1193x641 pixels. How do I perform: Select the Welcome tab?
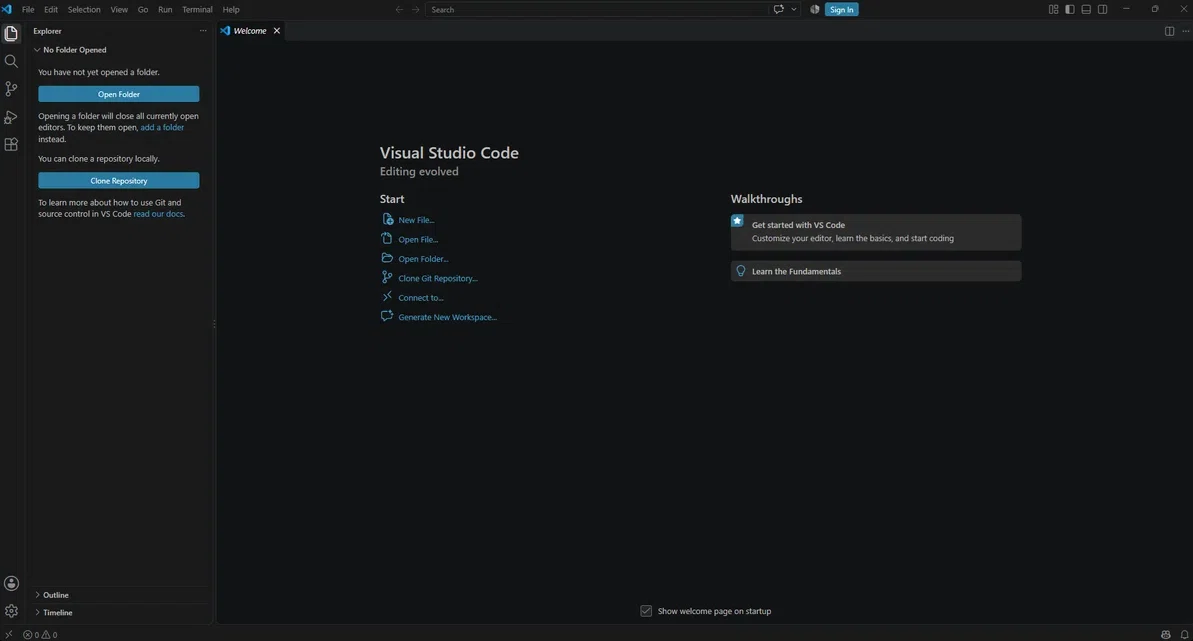click(x=250, y=31)
